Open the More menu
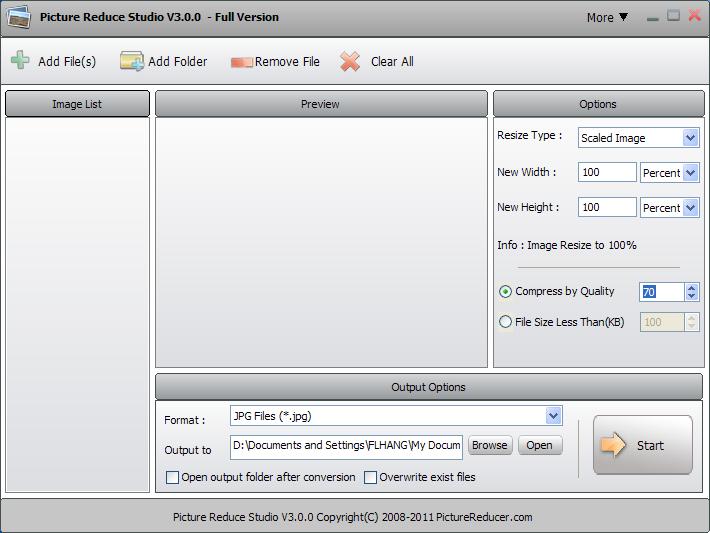 click(607, 17)
